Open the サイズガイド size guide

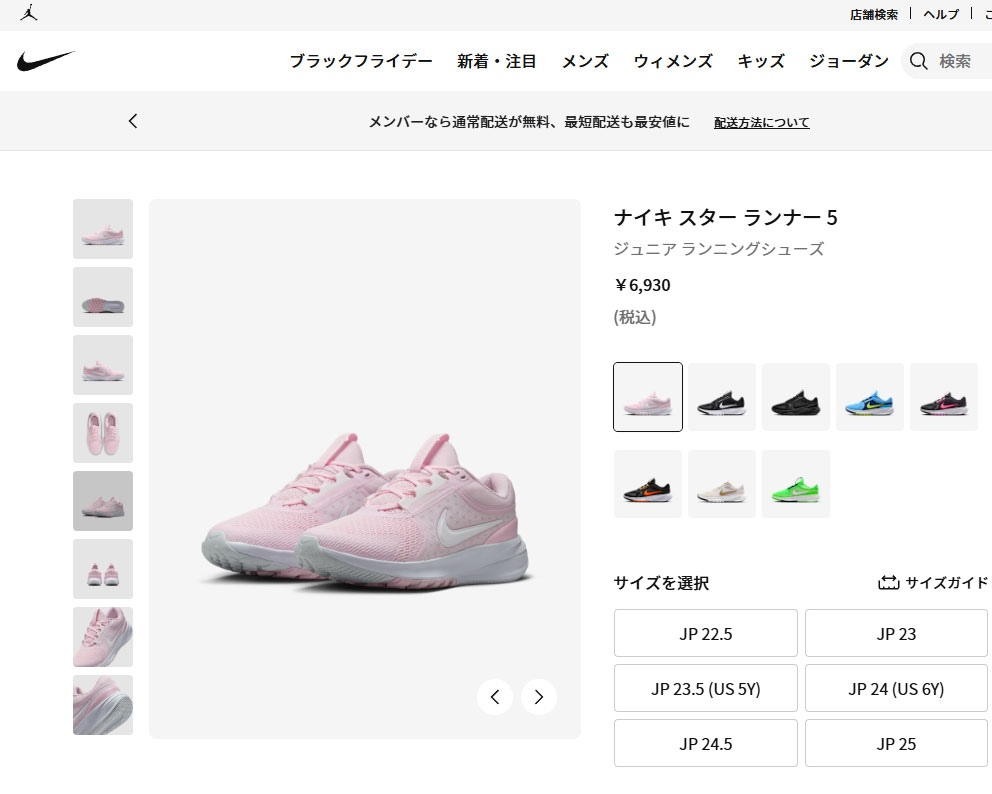[x=933, y=582]
